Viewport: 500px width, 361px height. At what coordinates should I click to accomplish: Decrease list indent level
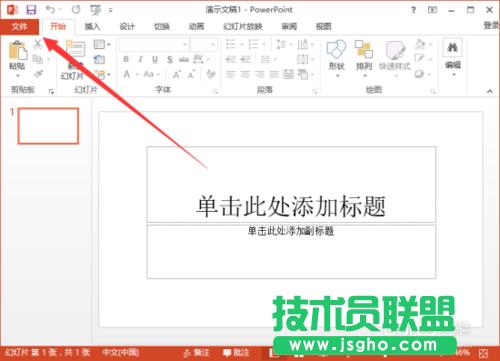coord(231,60)
